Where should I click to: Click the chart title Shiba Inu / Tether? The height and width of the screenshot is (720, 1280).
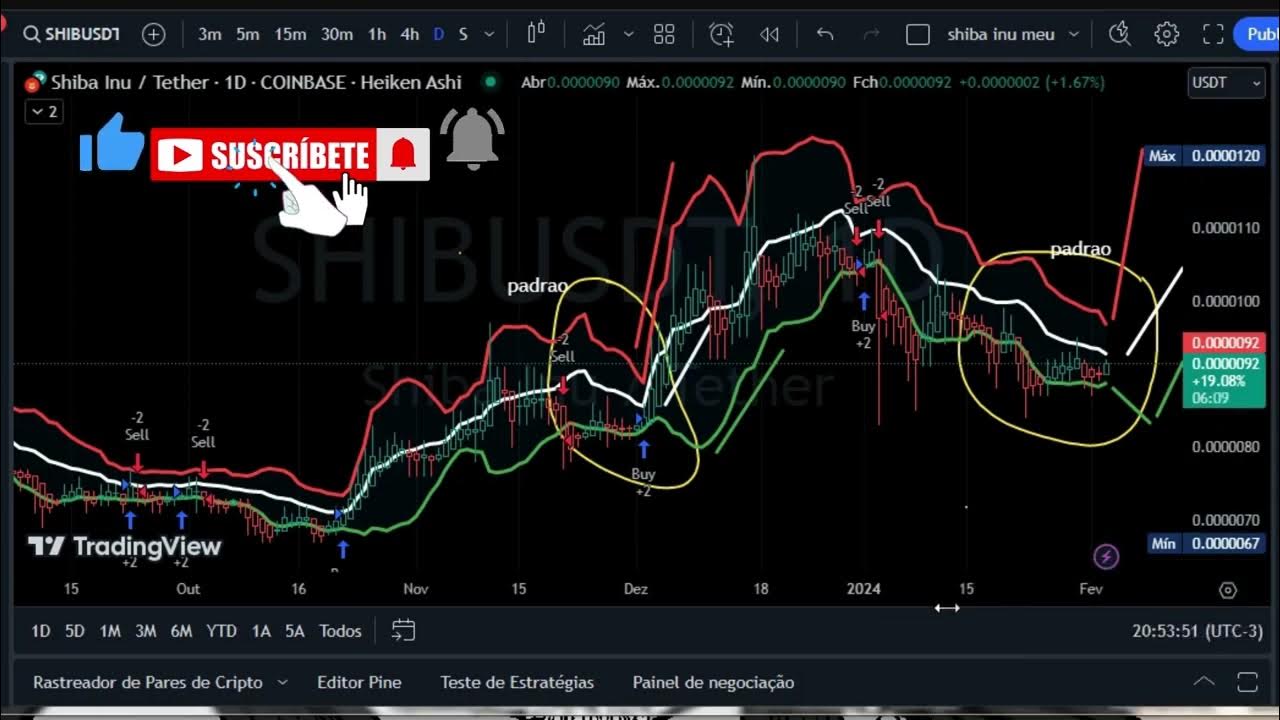pos(129,82)
